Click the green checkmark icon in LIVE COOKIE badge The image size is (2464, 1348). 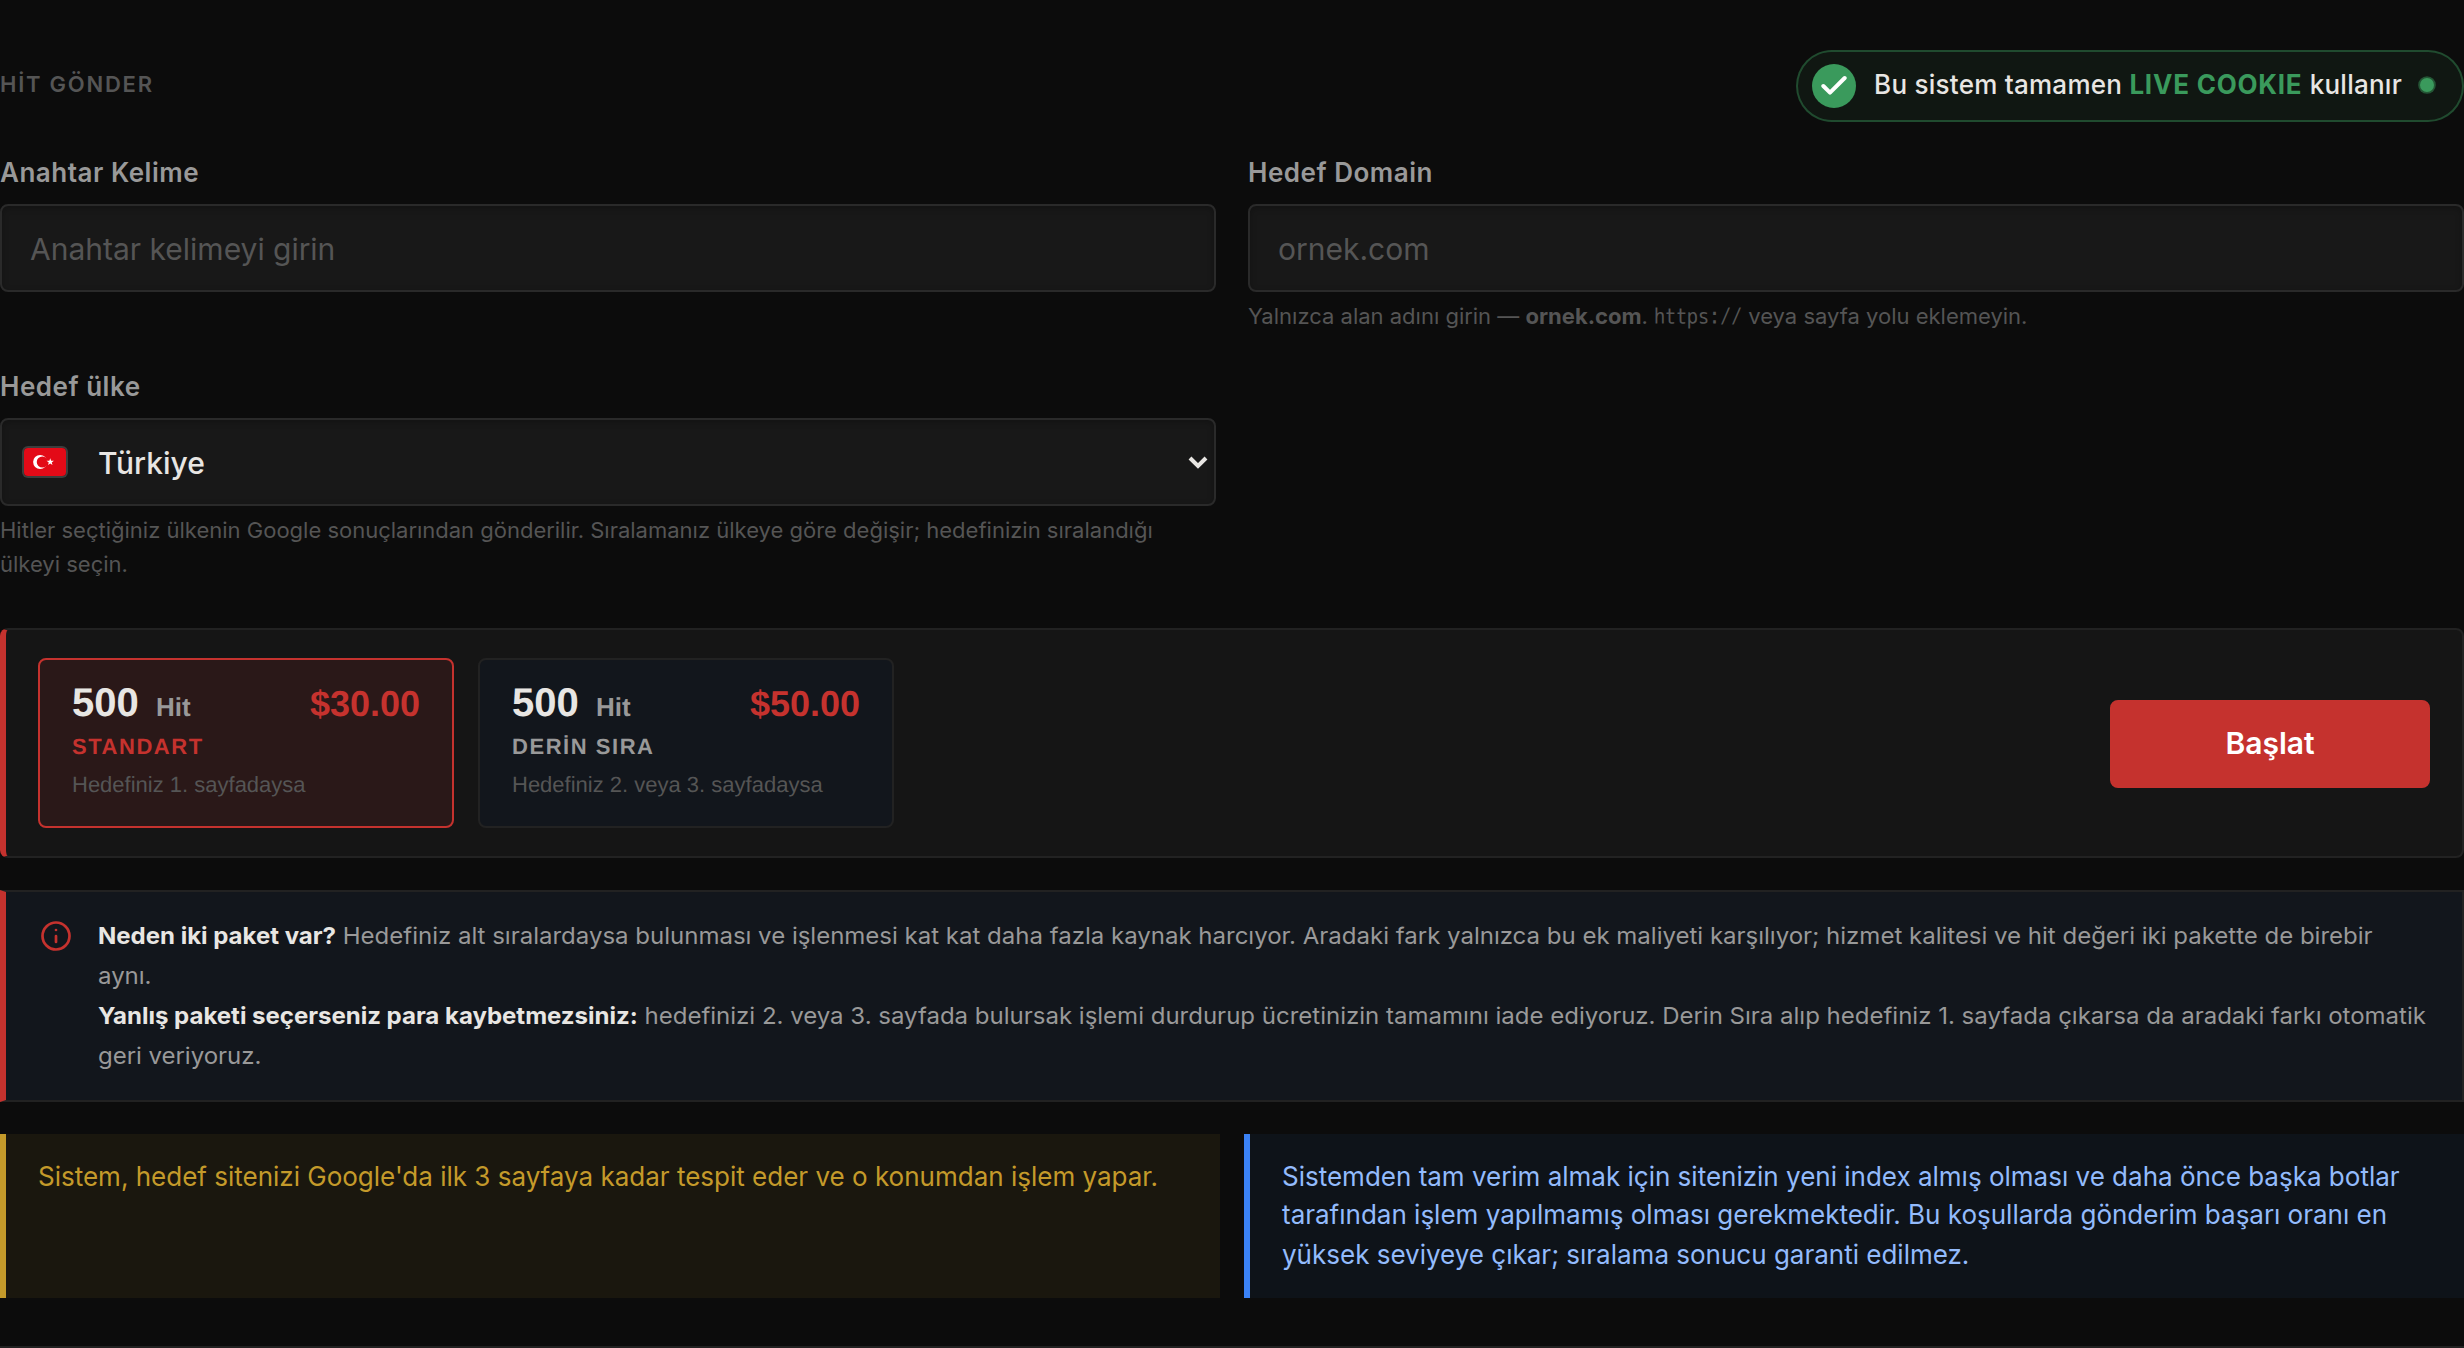[1834, 85]
